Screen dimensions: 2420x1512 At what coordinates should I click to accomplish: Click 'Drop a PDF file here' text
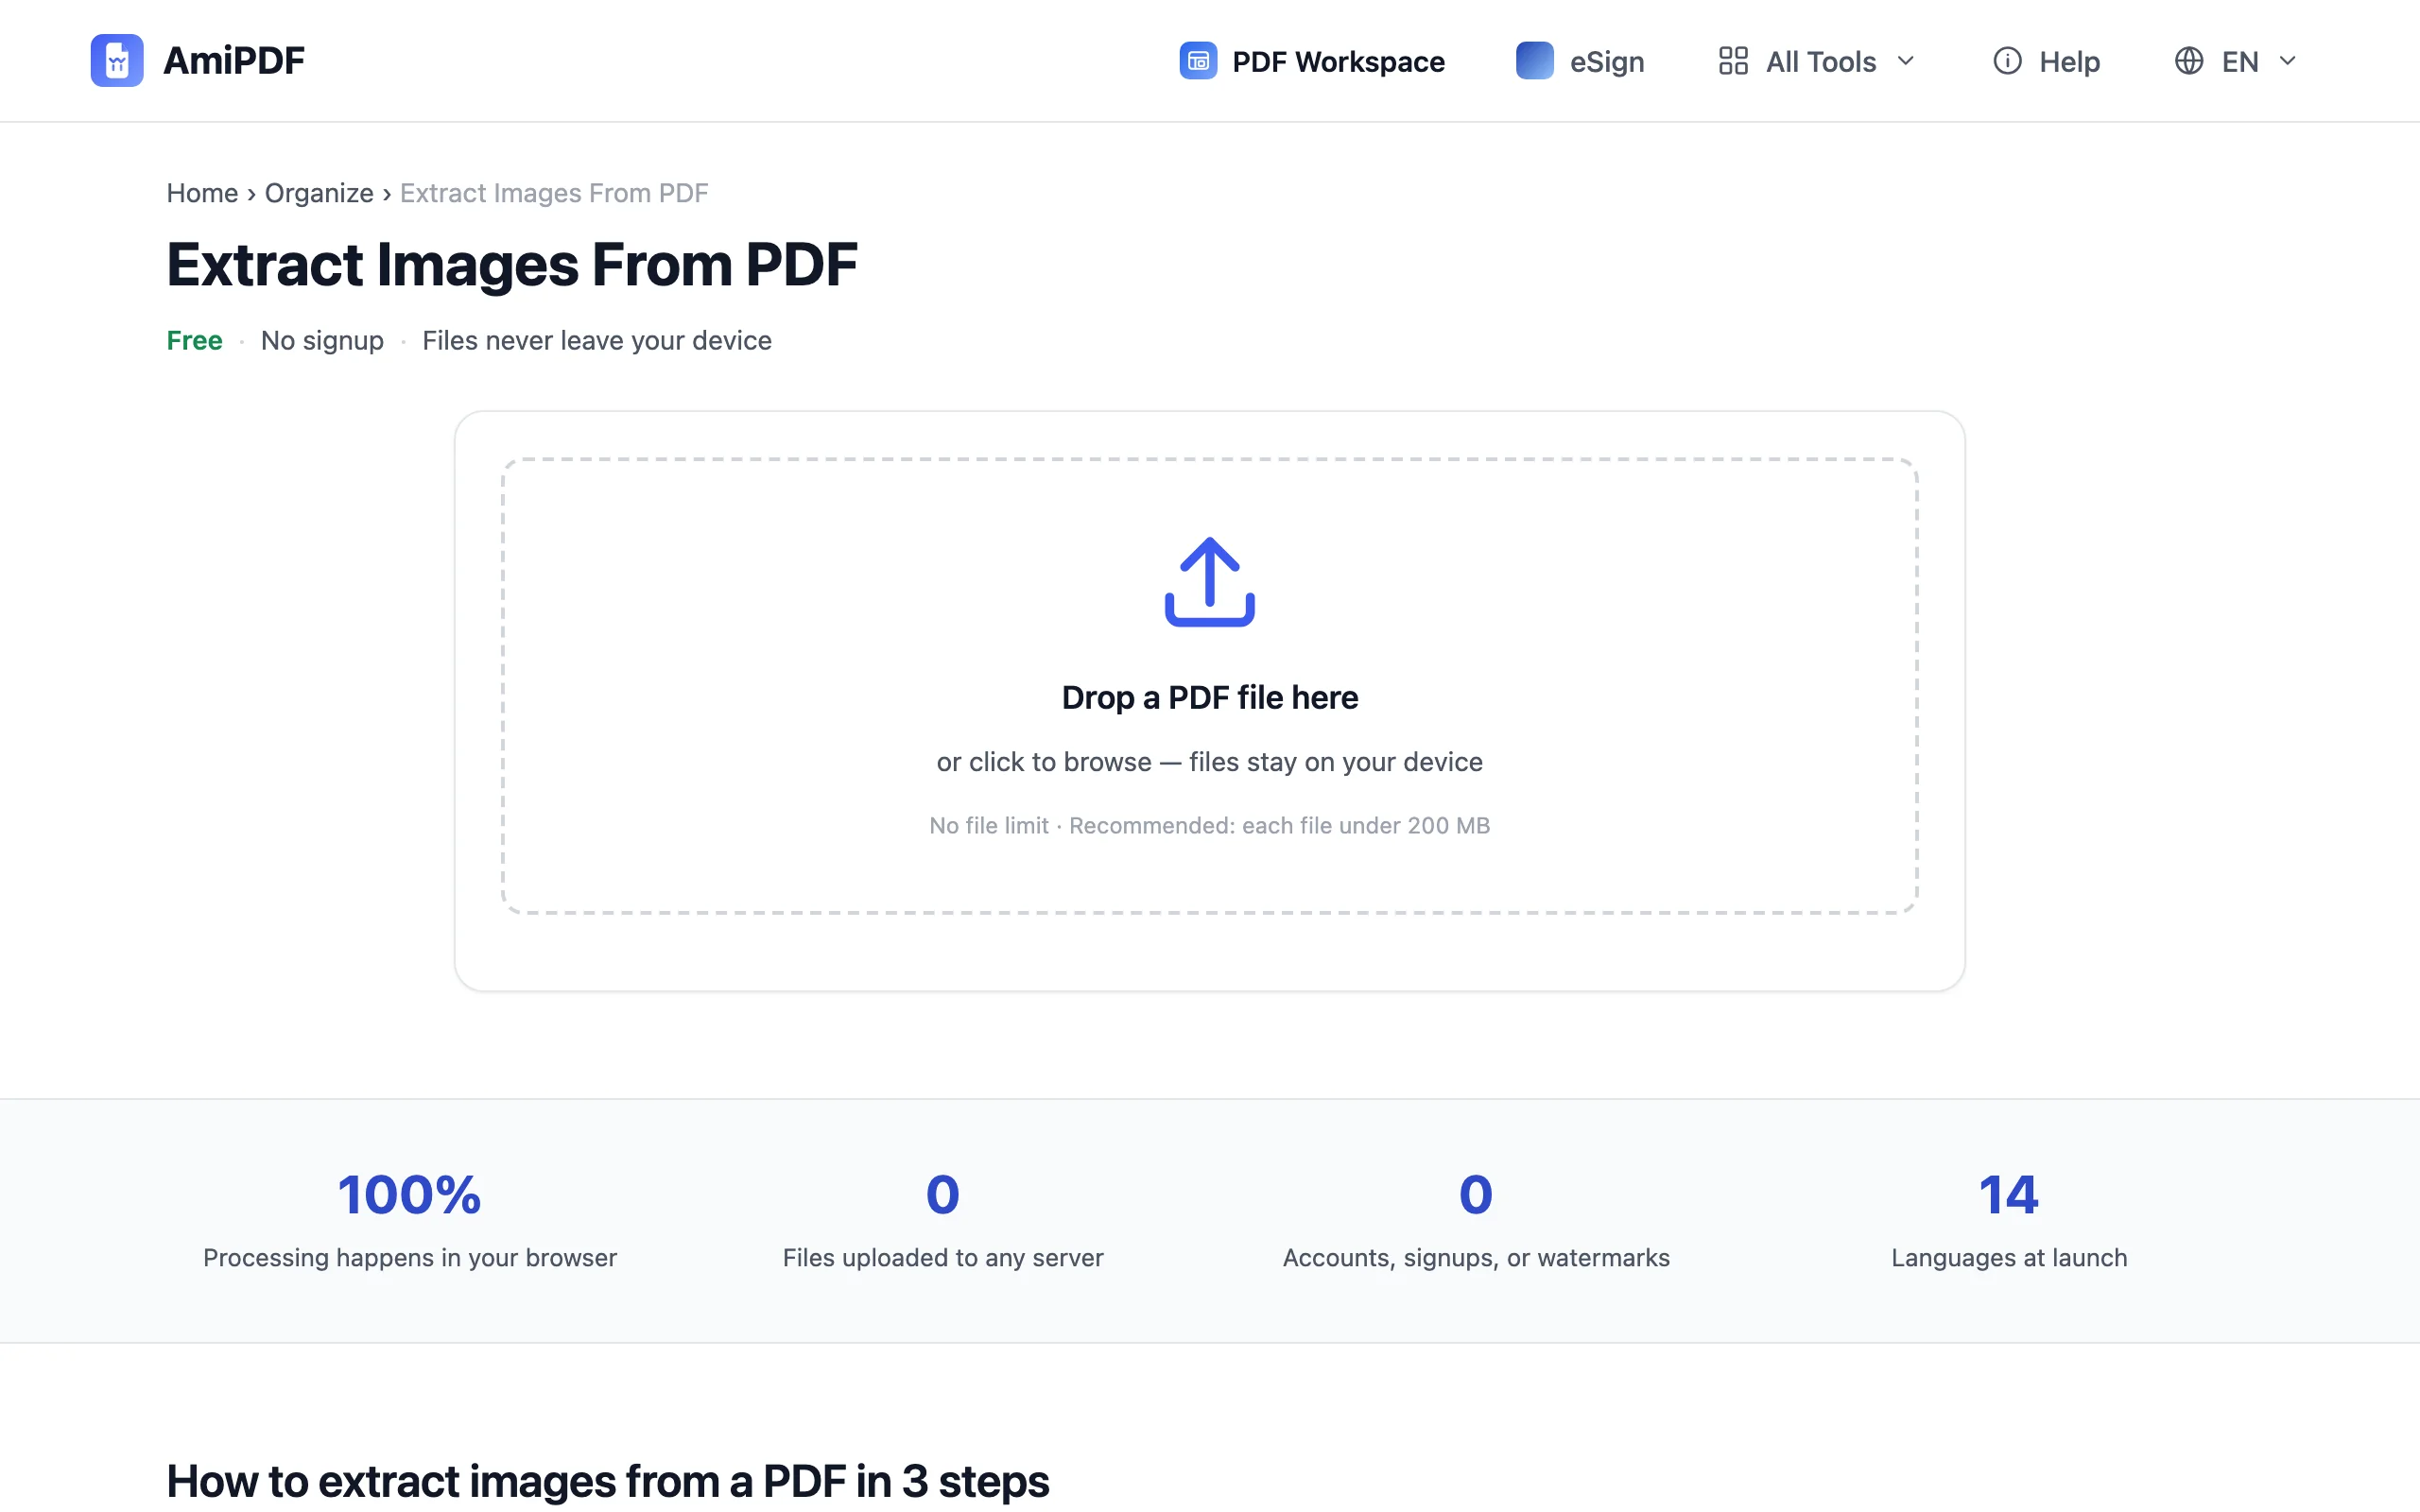coord(1209,697)
